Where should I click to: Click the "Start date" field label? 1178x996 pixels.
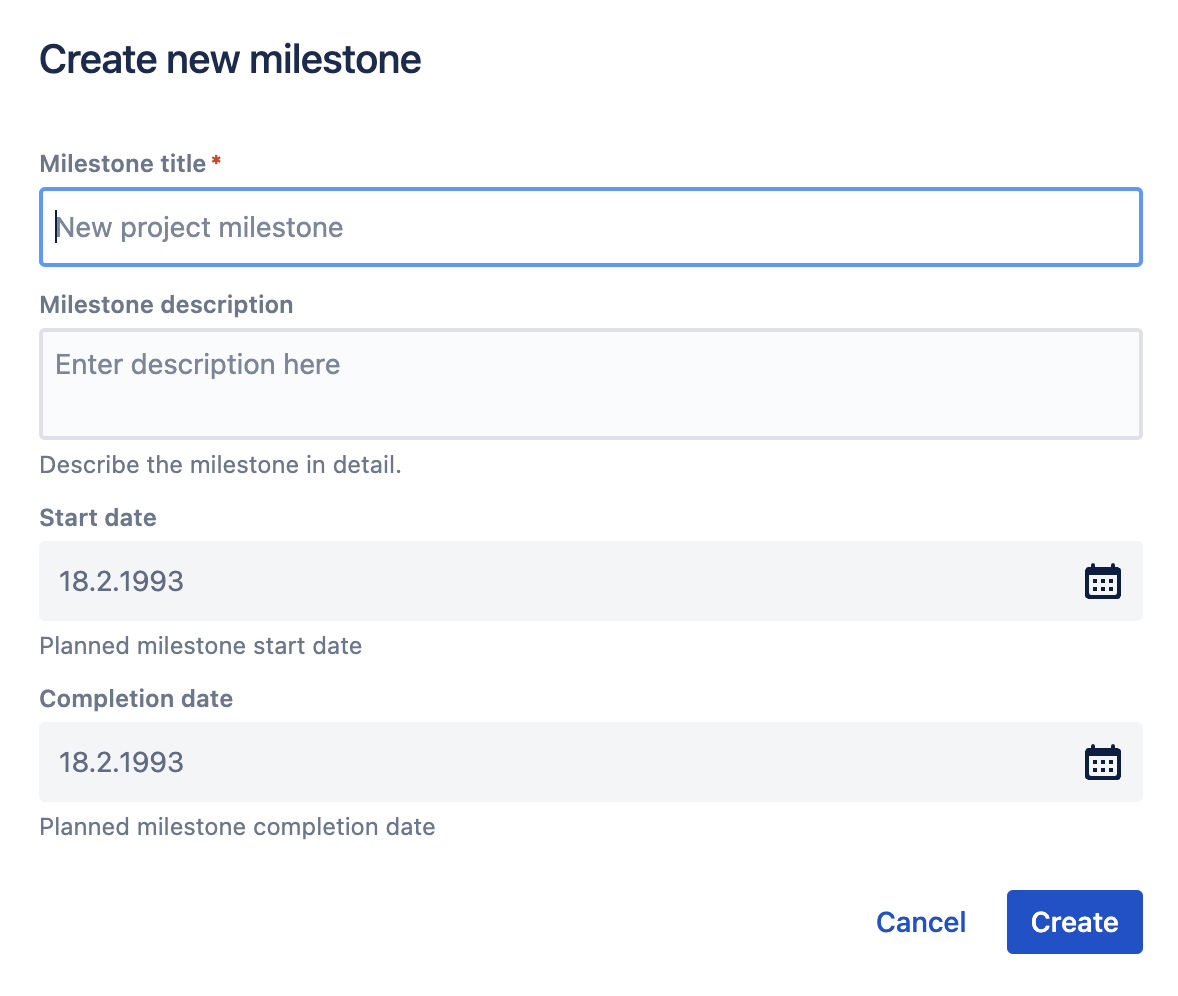pos(98,518)
